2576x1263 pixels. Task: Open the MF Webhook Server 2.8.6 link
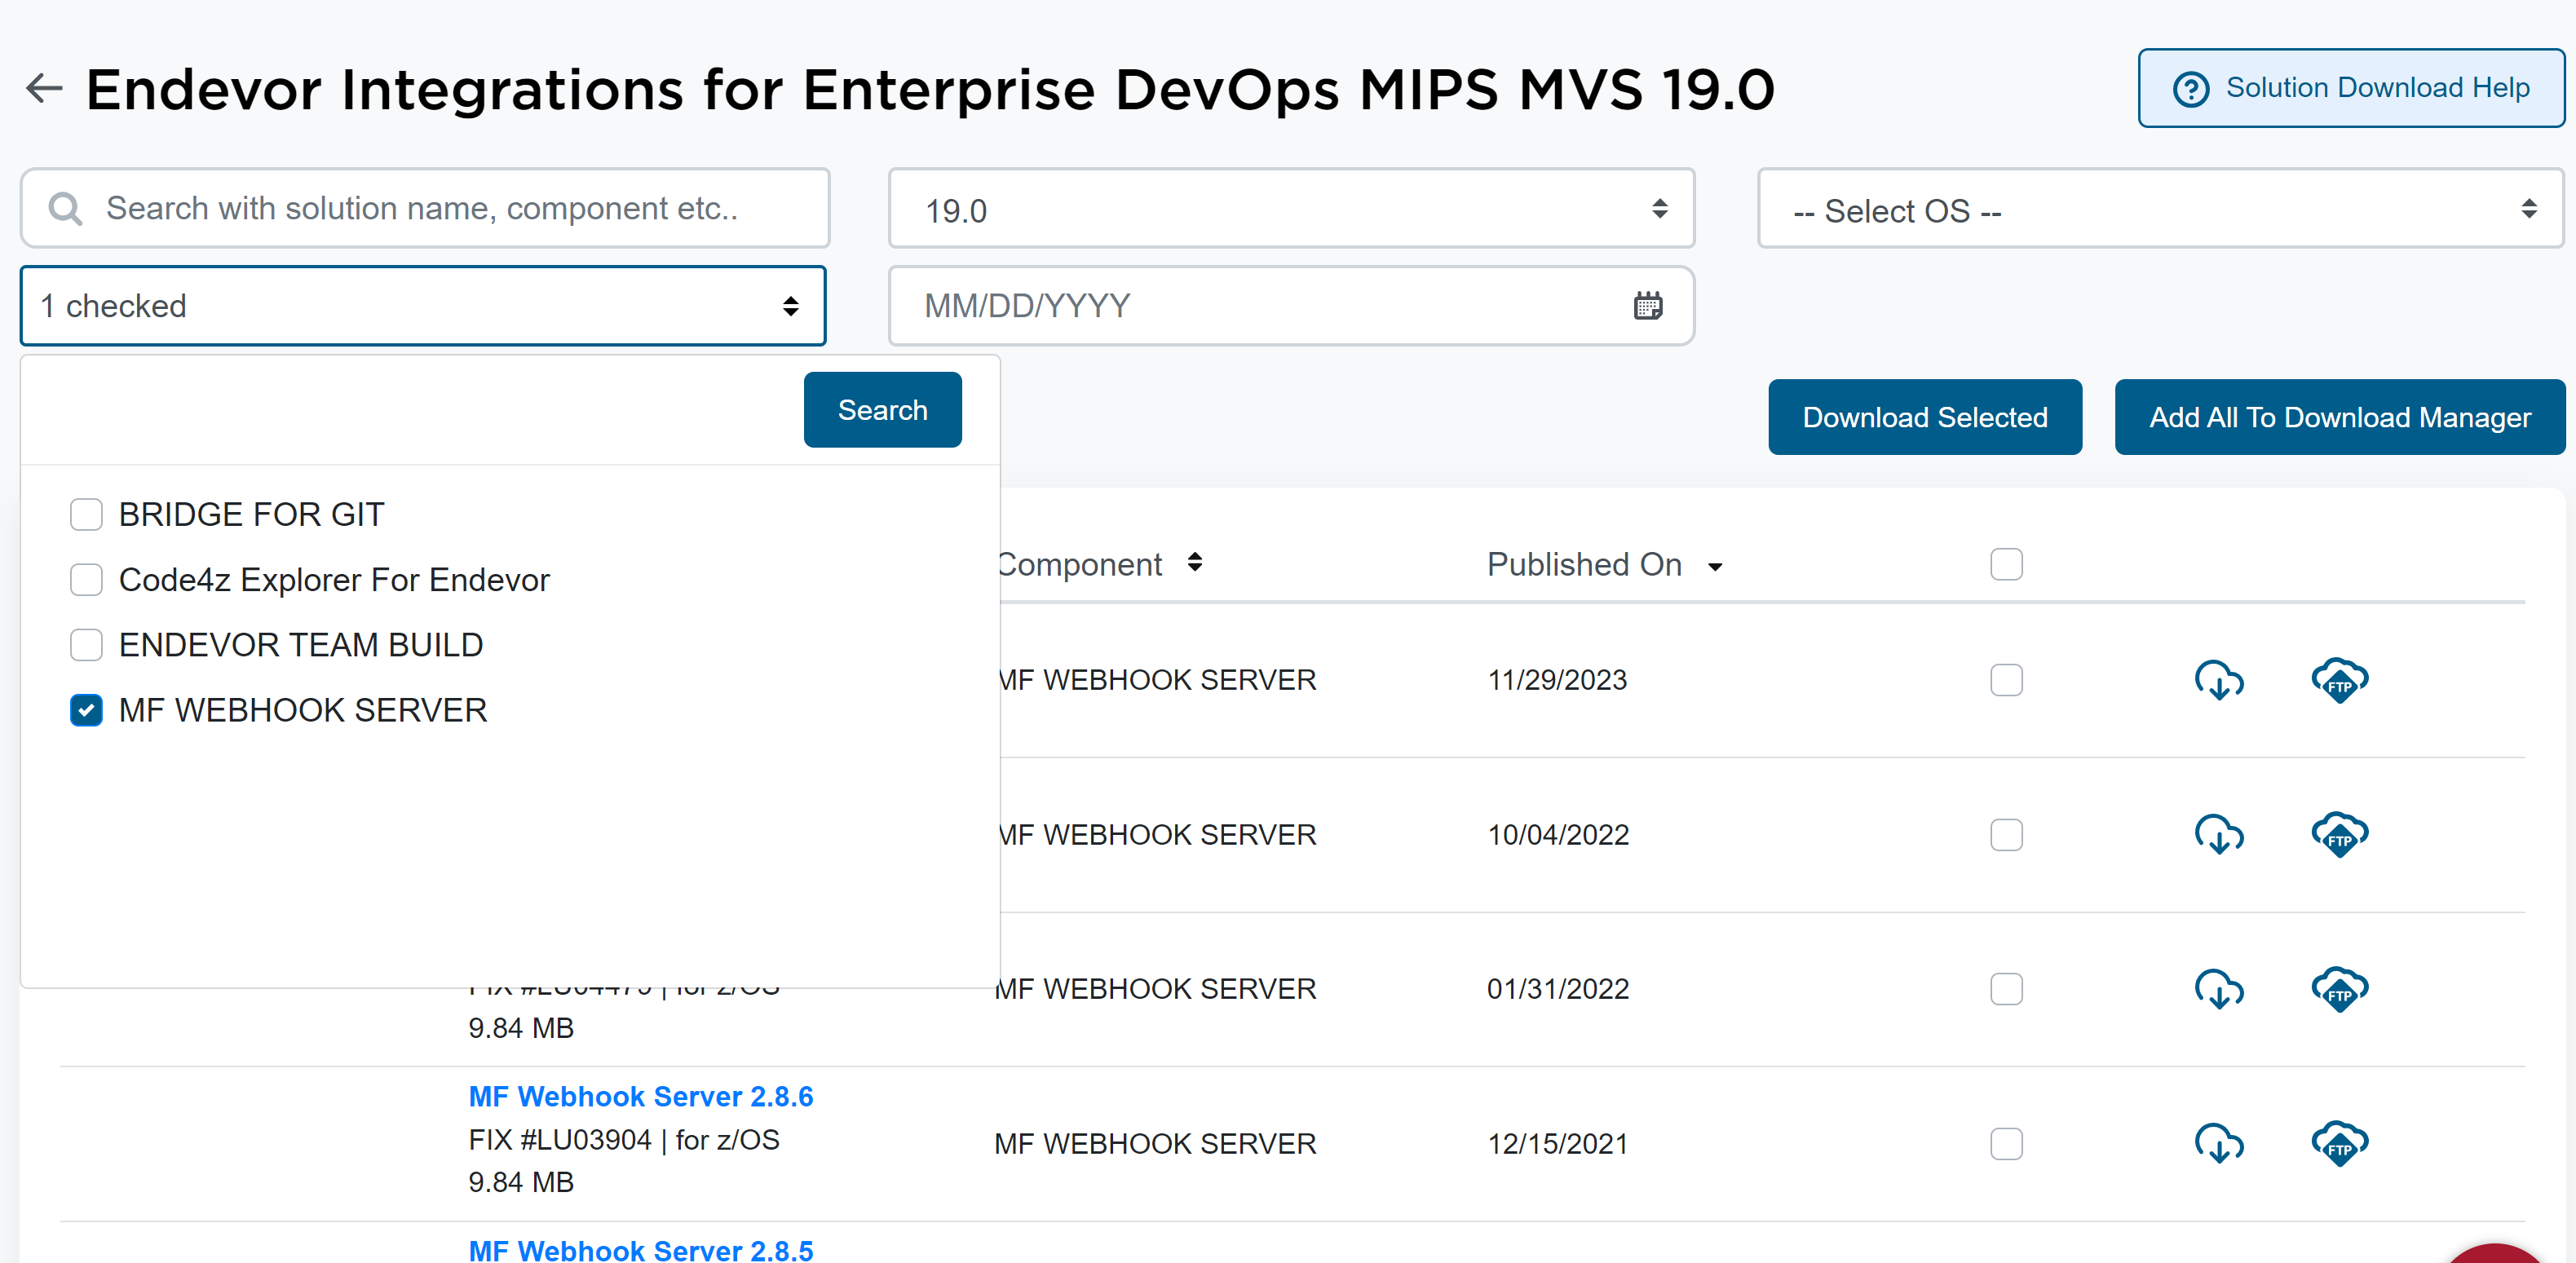(640, 1096)
